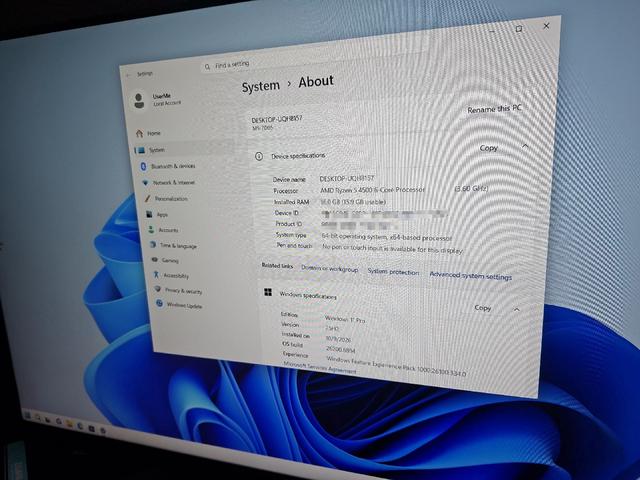
Task: Click the Wi-Fi icon for Network & internet
Action: (145, 182)
